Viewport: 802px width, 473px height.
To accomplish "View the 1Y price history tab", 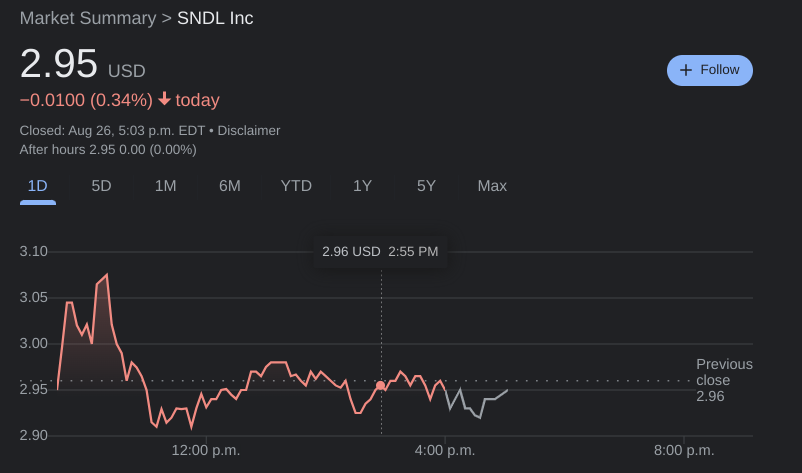I will click(x=362, y=186).
